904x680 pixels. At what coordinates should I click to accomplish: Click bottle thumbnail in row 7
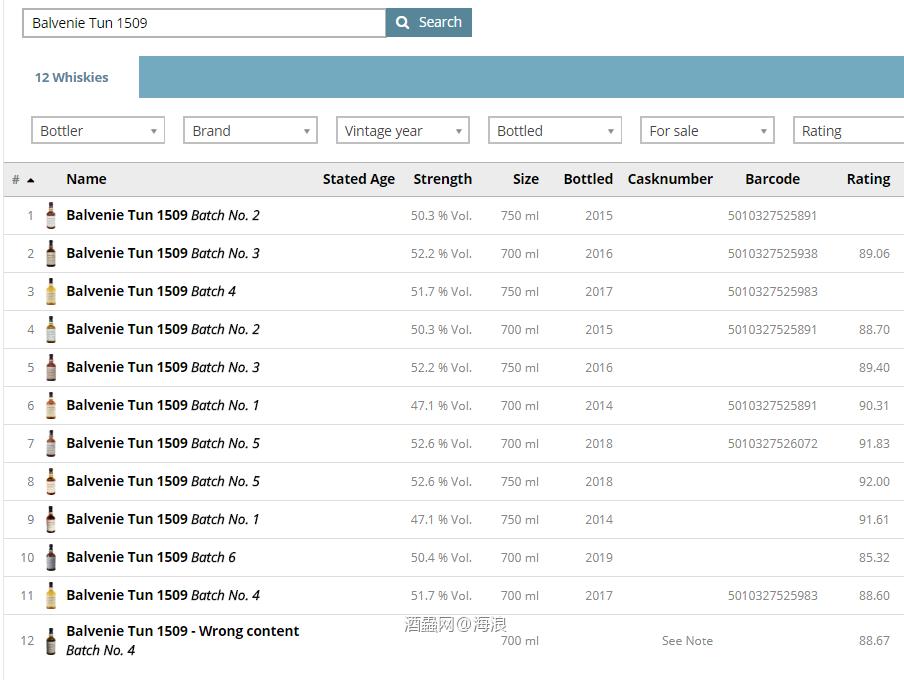(x=51, y=444)
